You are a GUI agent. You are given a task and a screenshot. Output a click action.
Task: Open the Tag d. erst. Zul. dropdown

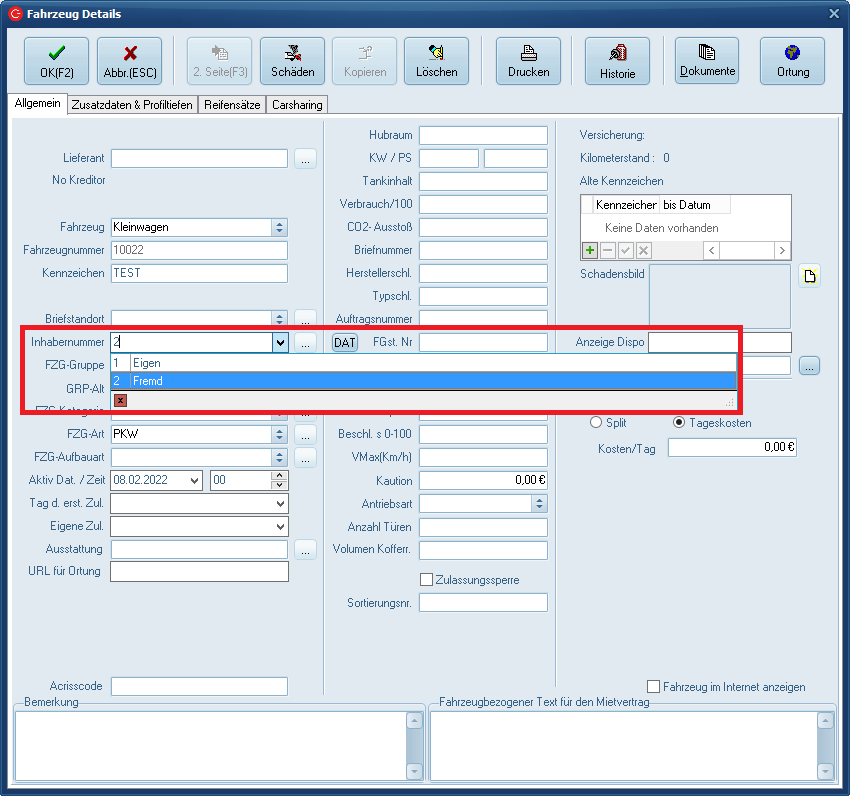[279, 504]
